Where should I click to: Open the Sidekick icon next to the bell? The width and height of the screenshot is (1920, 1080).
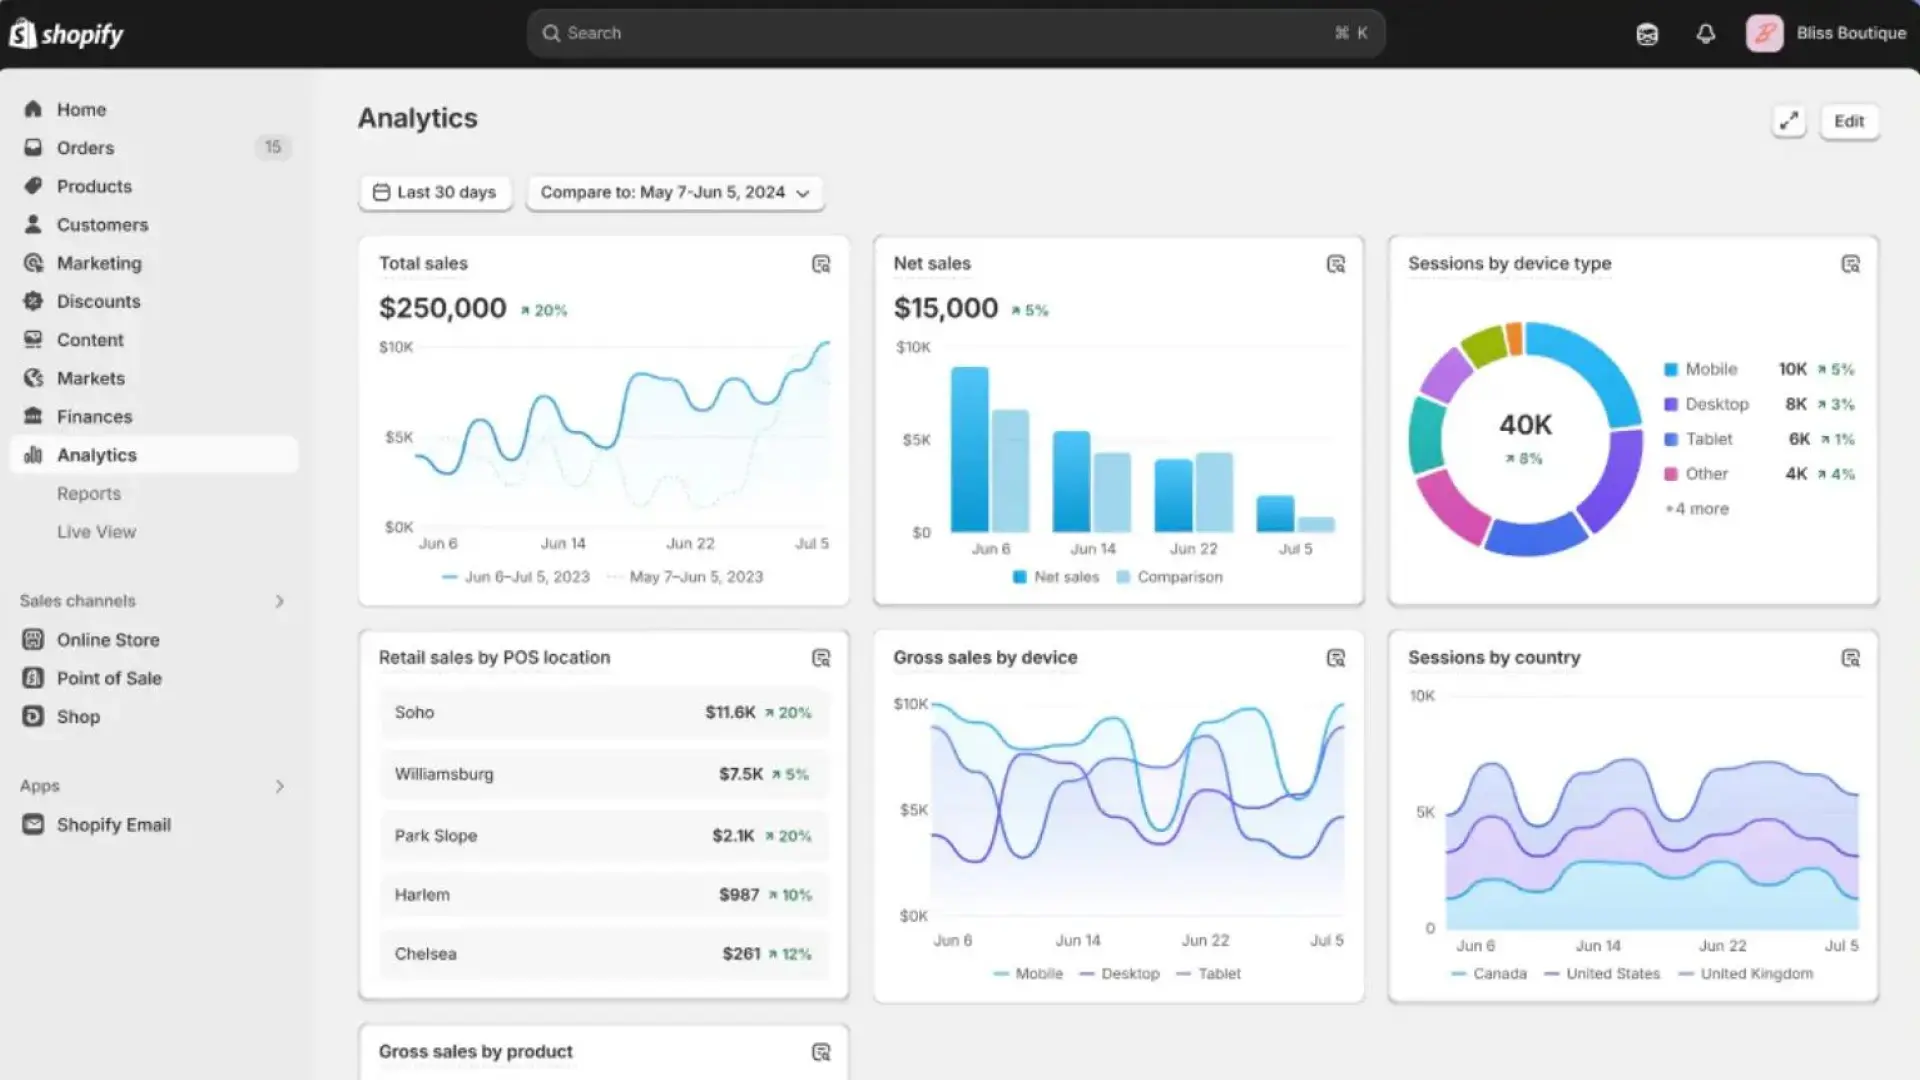coord(1647,34)
